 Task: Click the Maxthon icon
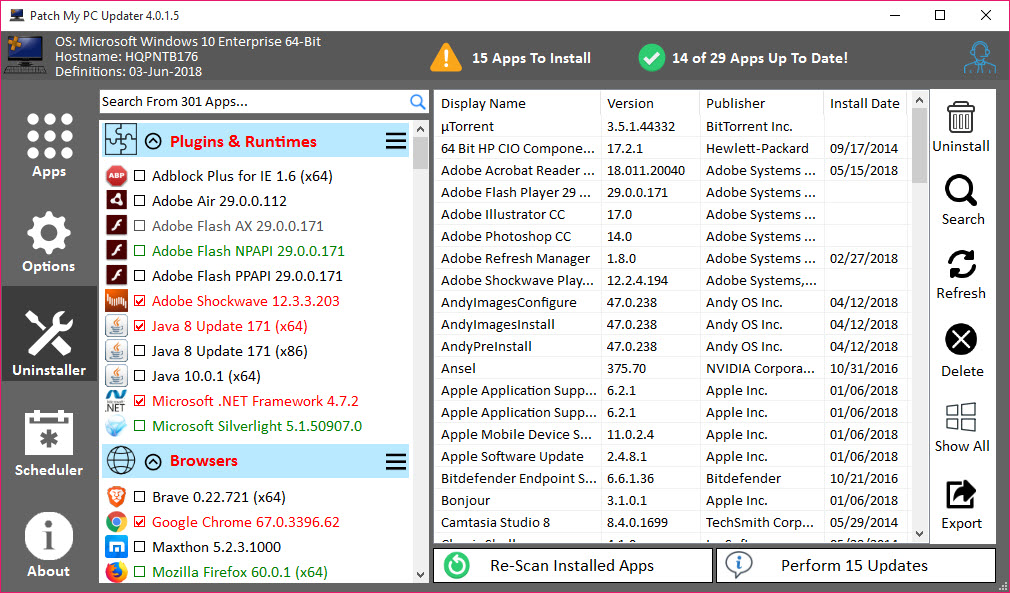click(117, 547)
